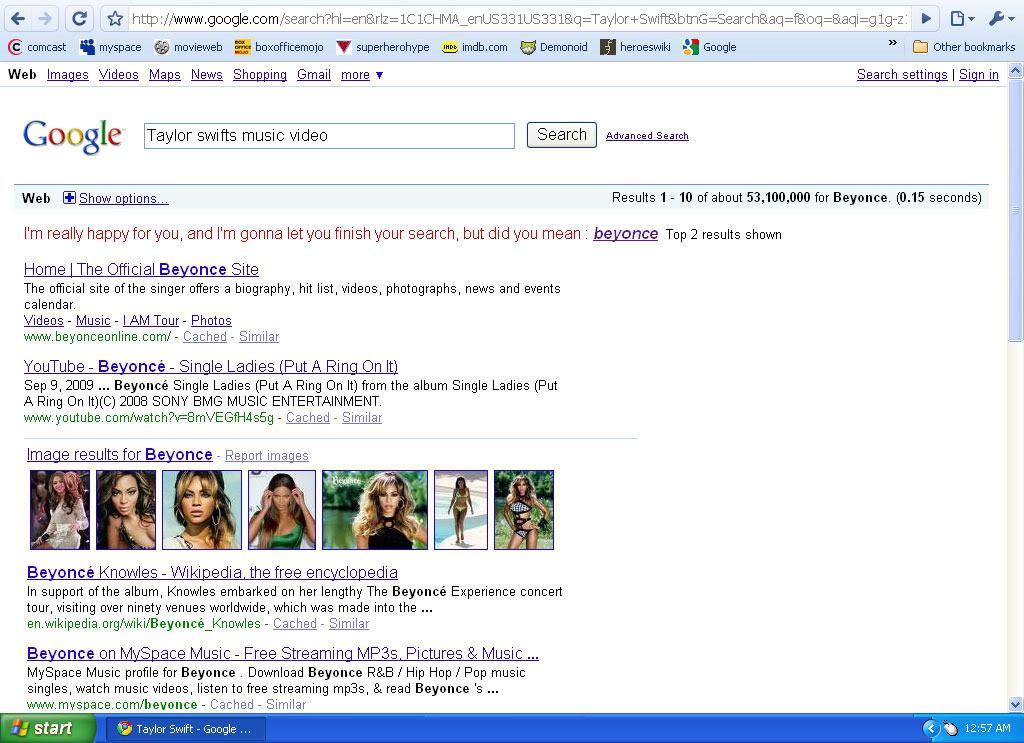This screenshot has height=743, width=1024.
Task: Focus the Google search text box
Action: 329,135
